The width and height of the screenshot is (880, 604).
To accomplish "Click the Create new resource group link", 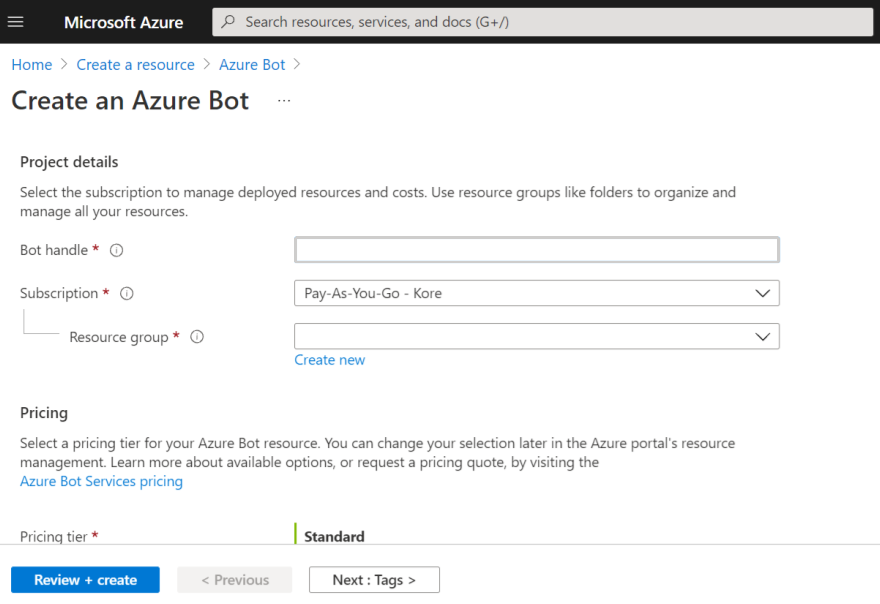I will coord(329,359).
